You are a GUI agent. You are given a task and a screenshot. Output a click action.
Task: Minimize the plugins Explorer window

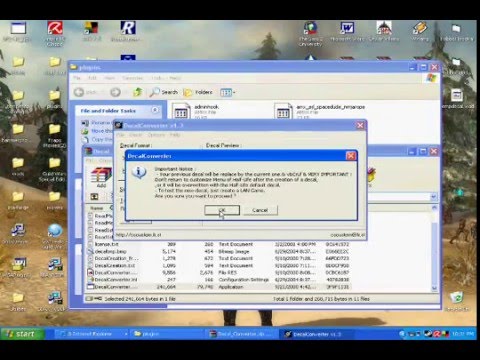click(413, 67)
